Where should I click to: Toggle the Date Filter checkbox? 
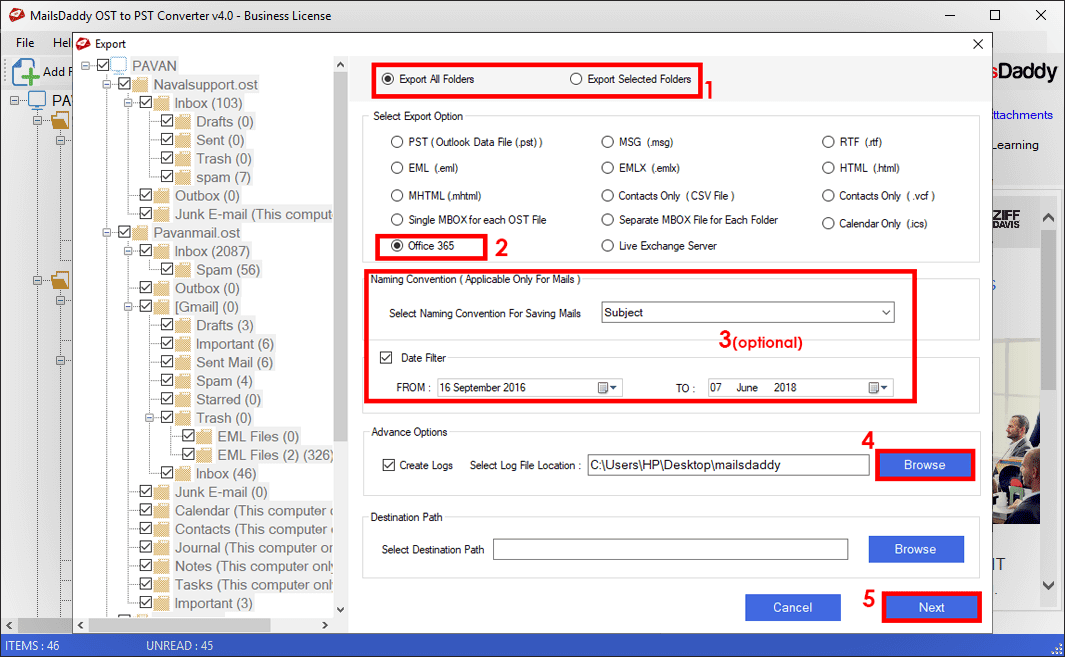coord(386,357)
